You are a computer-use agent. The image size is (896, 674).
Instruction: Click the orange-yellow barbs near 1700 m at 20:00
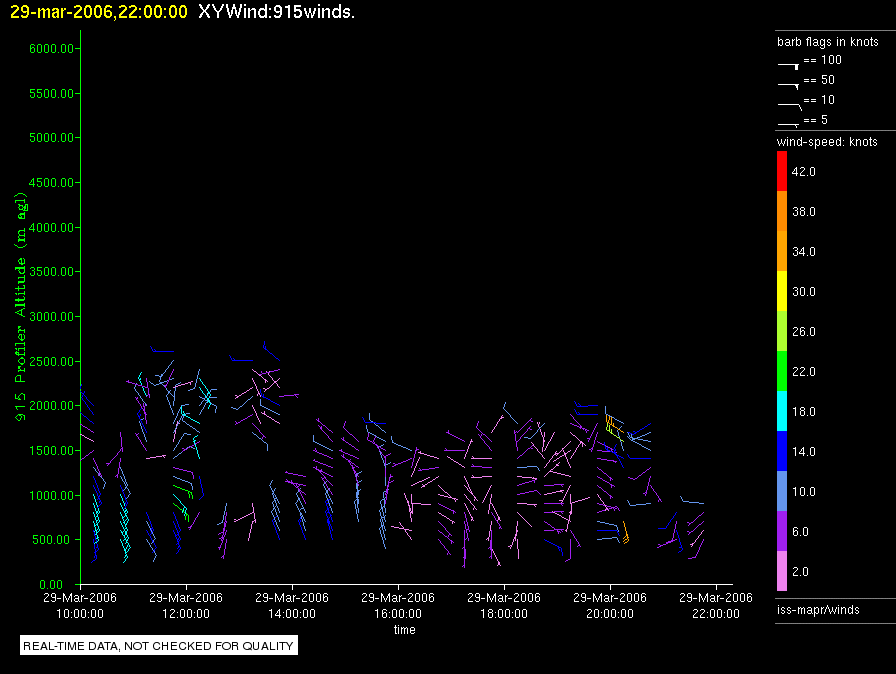click(x=614, y=428)
